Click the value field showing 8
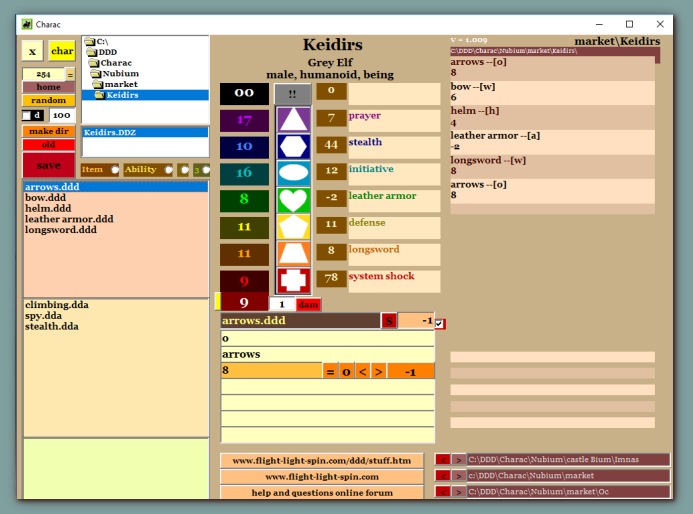Viewport: 693px width, 514px height. 270,371
